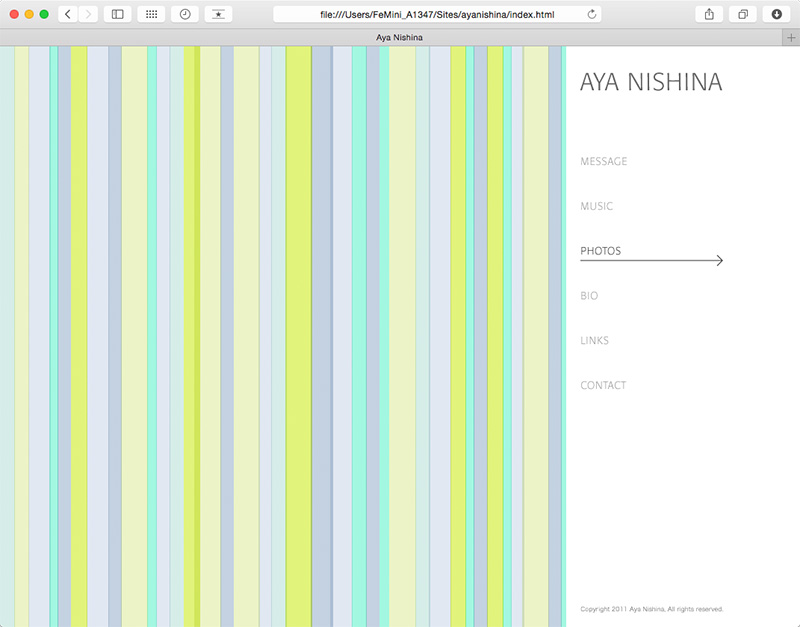Click the Safari forward arrow
This screenshot has width=800, height=627.
(88, 14)
